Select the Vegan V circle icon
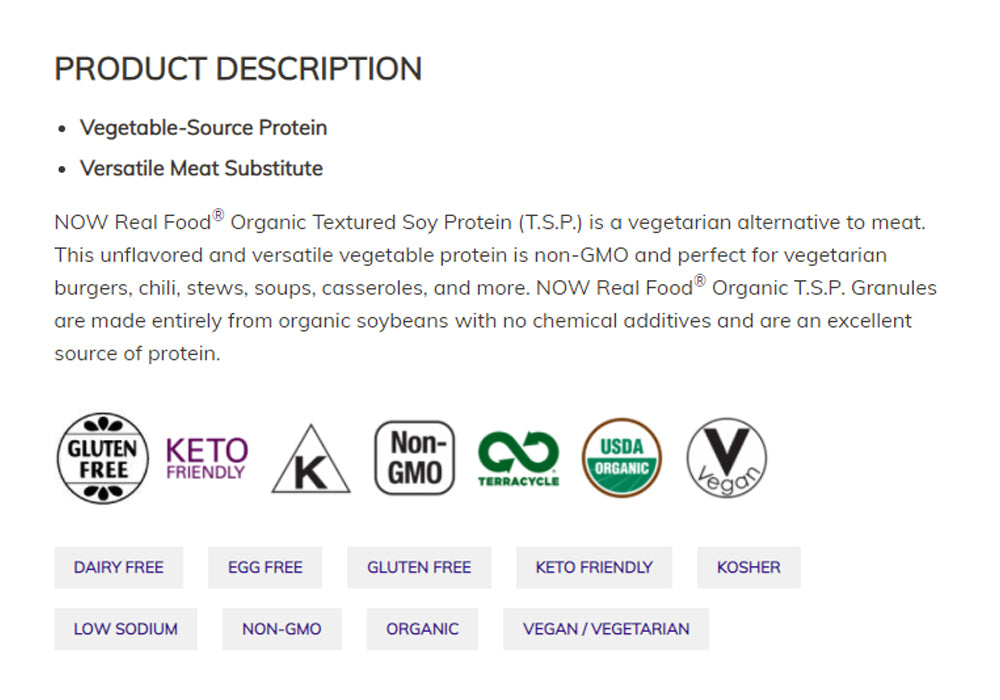 tap(726, 458)
